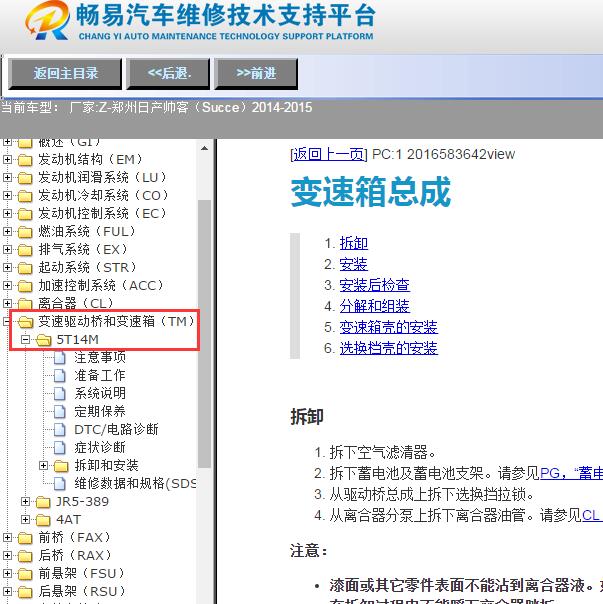Click page icon of 定期保养

[x=60, y=411]
